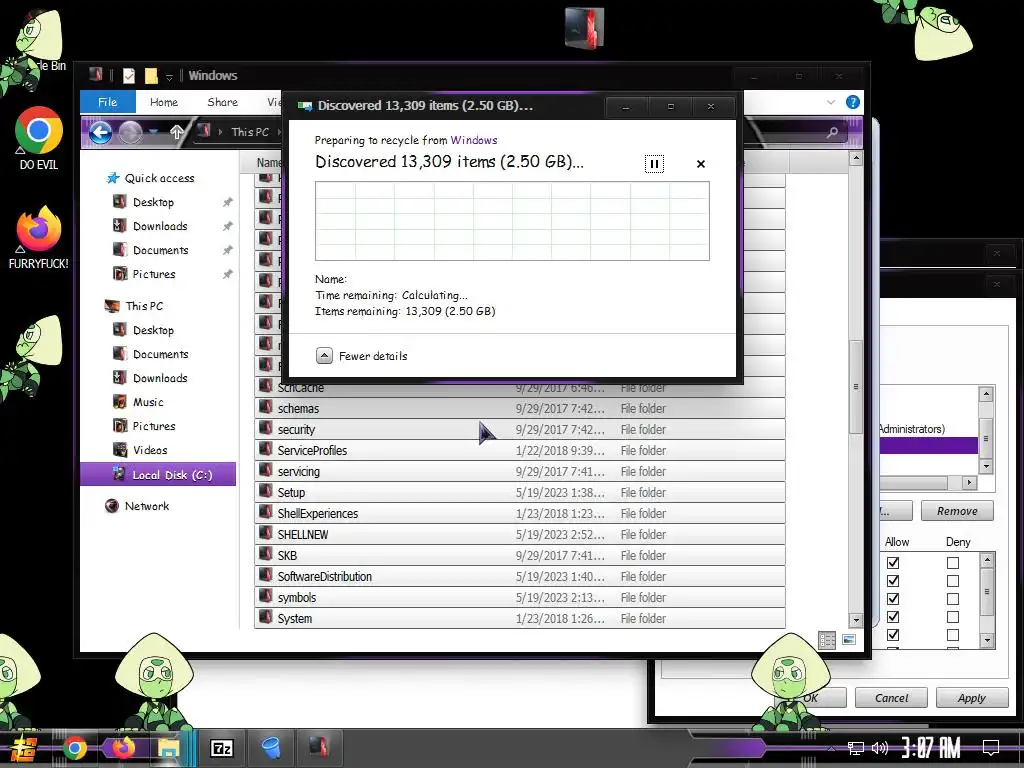Click the Windows link in recycle dialog

pos(473,140)
